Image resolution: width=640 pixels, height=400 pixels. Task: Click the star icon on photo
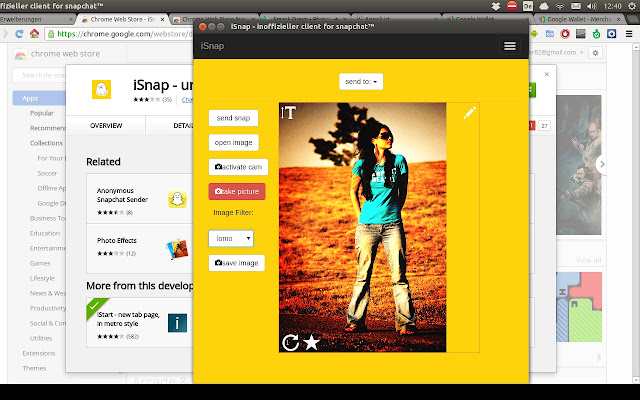pyautogui.click(x=311, y=342)
